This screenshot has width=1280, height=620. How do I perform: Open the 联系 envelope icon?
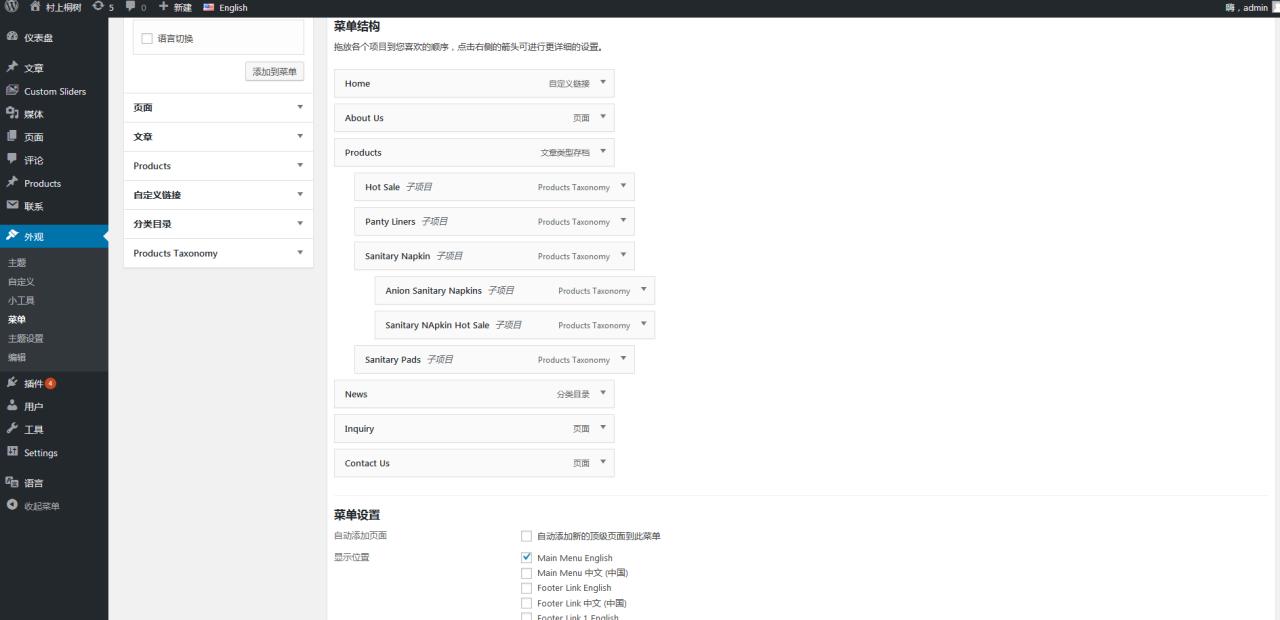(x=12, y=205)
